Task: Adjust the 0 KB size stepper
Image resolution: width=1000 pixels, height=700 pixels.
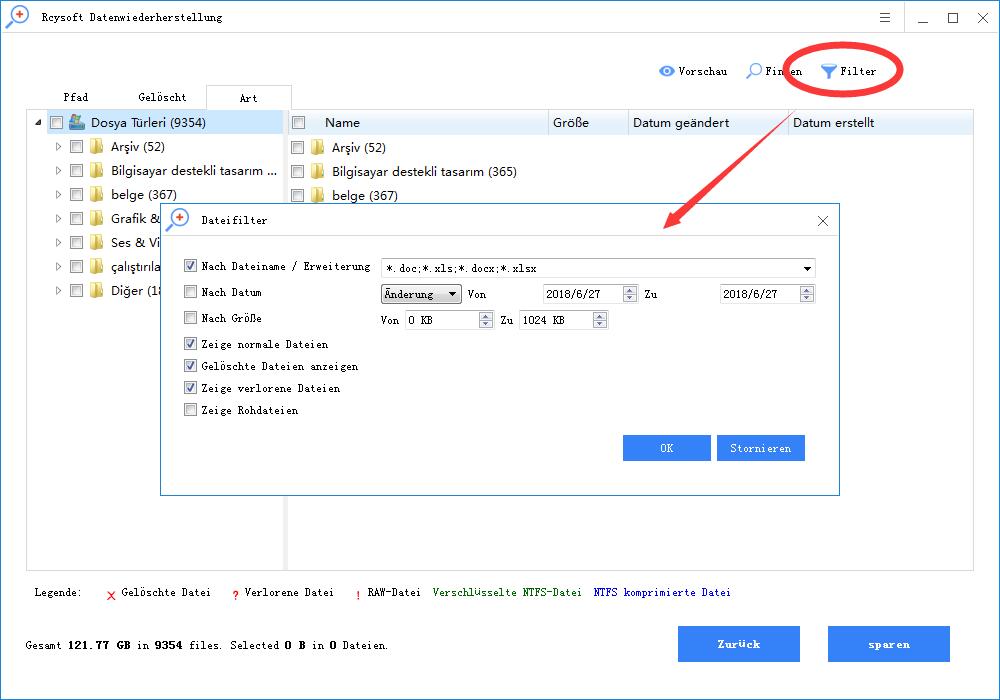Action: (486, 320)
